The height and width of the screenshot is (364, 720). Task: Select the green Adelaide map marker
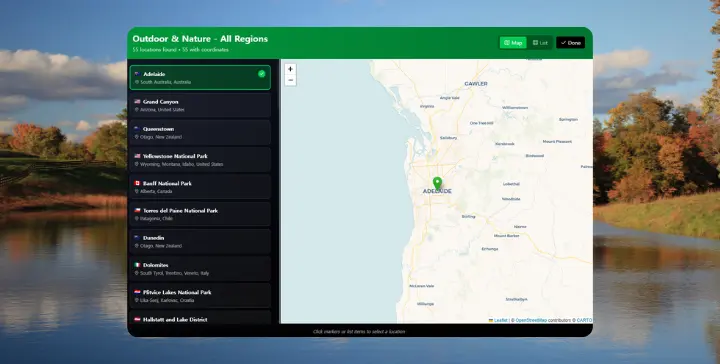[x=437, y=184]
